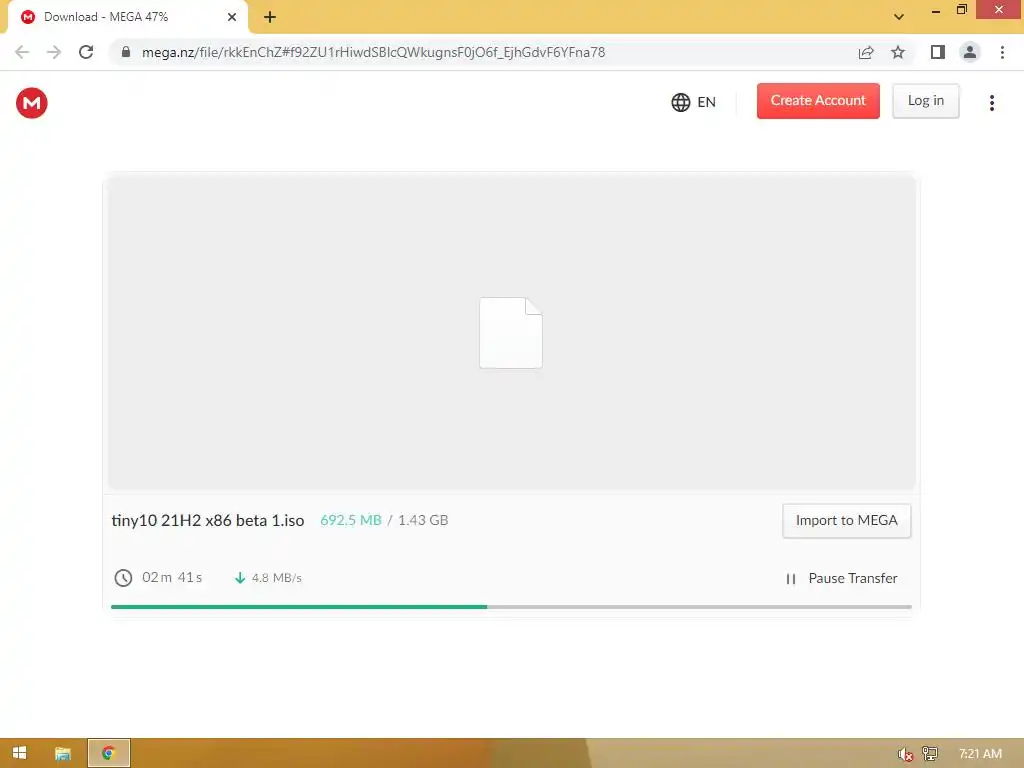Pause the file transfer

click(x=842, y=579)
